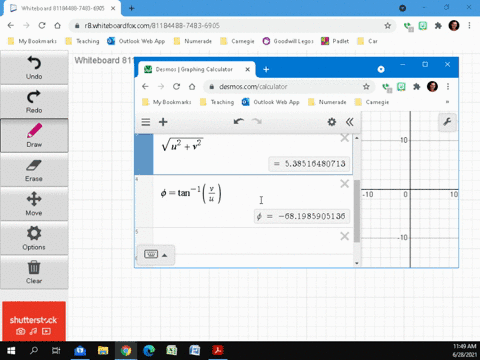Click the Undo tool on the whiteboard sidebar
Viewport: 480px width, 360px height.
click(34, 67)
